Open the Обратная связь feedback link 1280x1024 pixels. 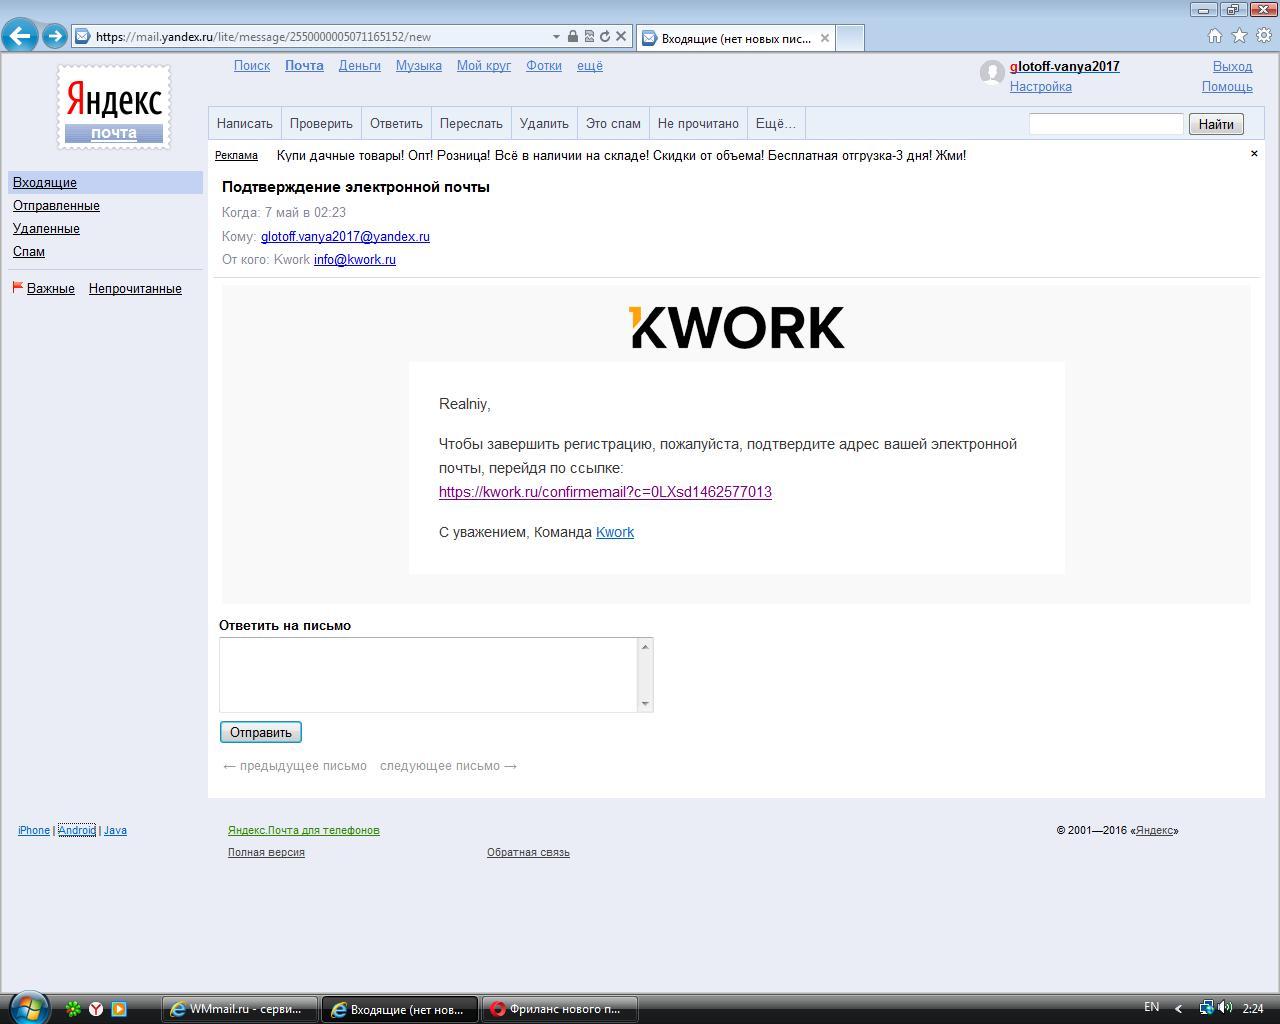pos(528,852)
